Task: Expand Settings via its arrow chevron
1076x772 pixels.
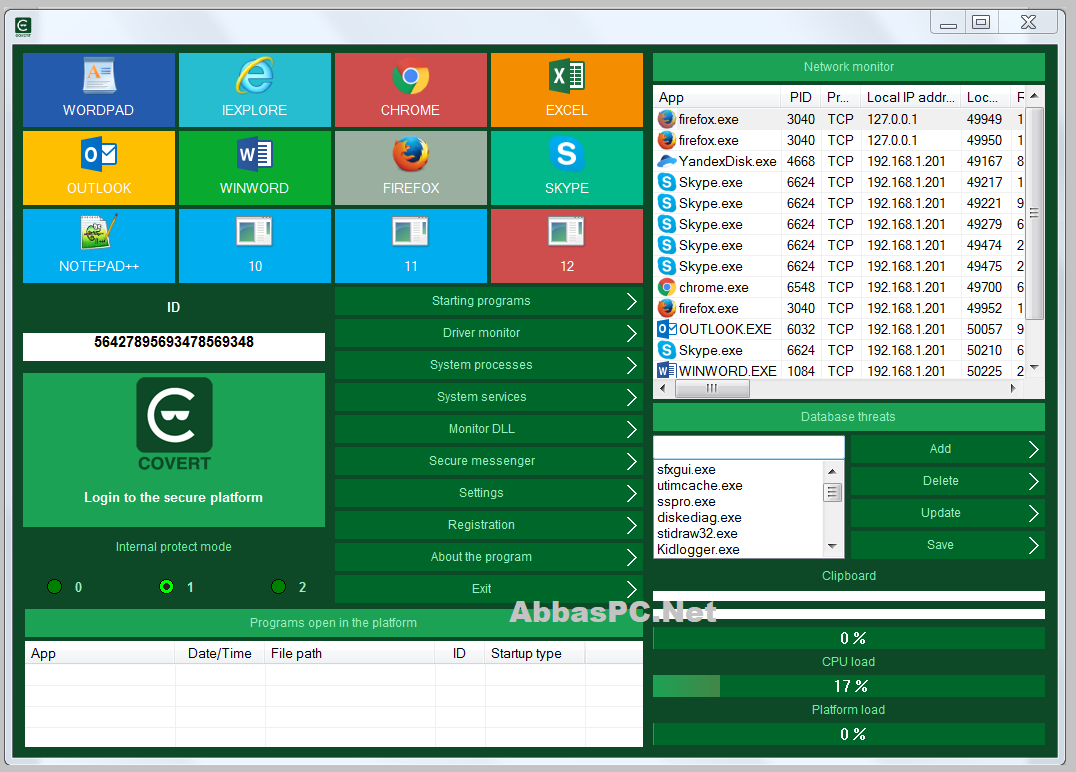Action: pos(631,493)
